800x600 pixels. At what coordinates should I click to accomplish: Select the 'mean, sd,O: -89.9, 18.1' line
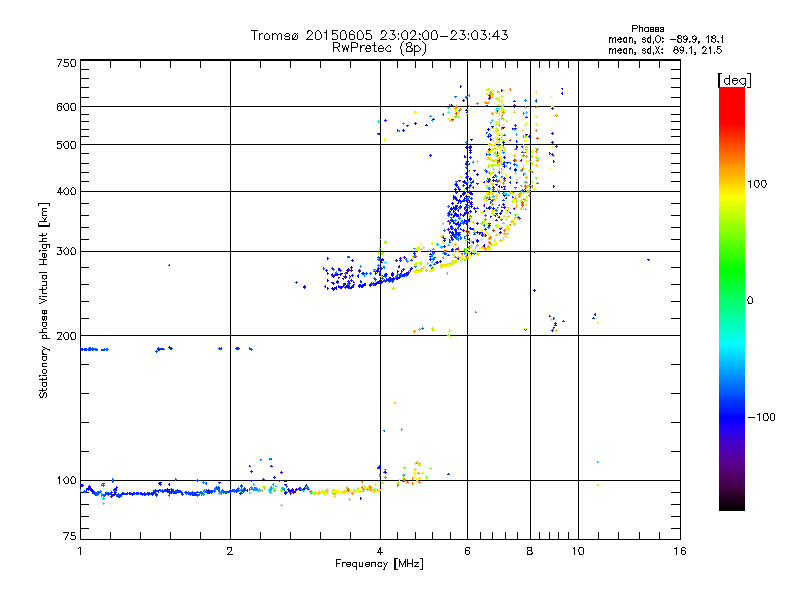[666, 39]
